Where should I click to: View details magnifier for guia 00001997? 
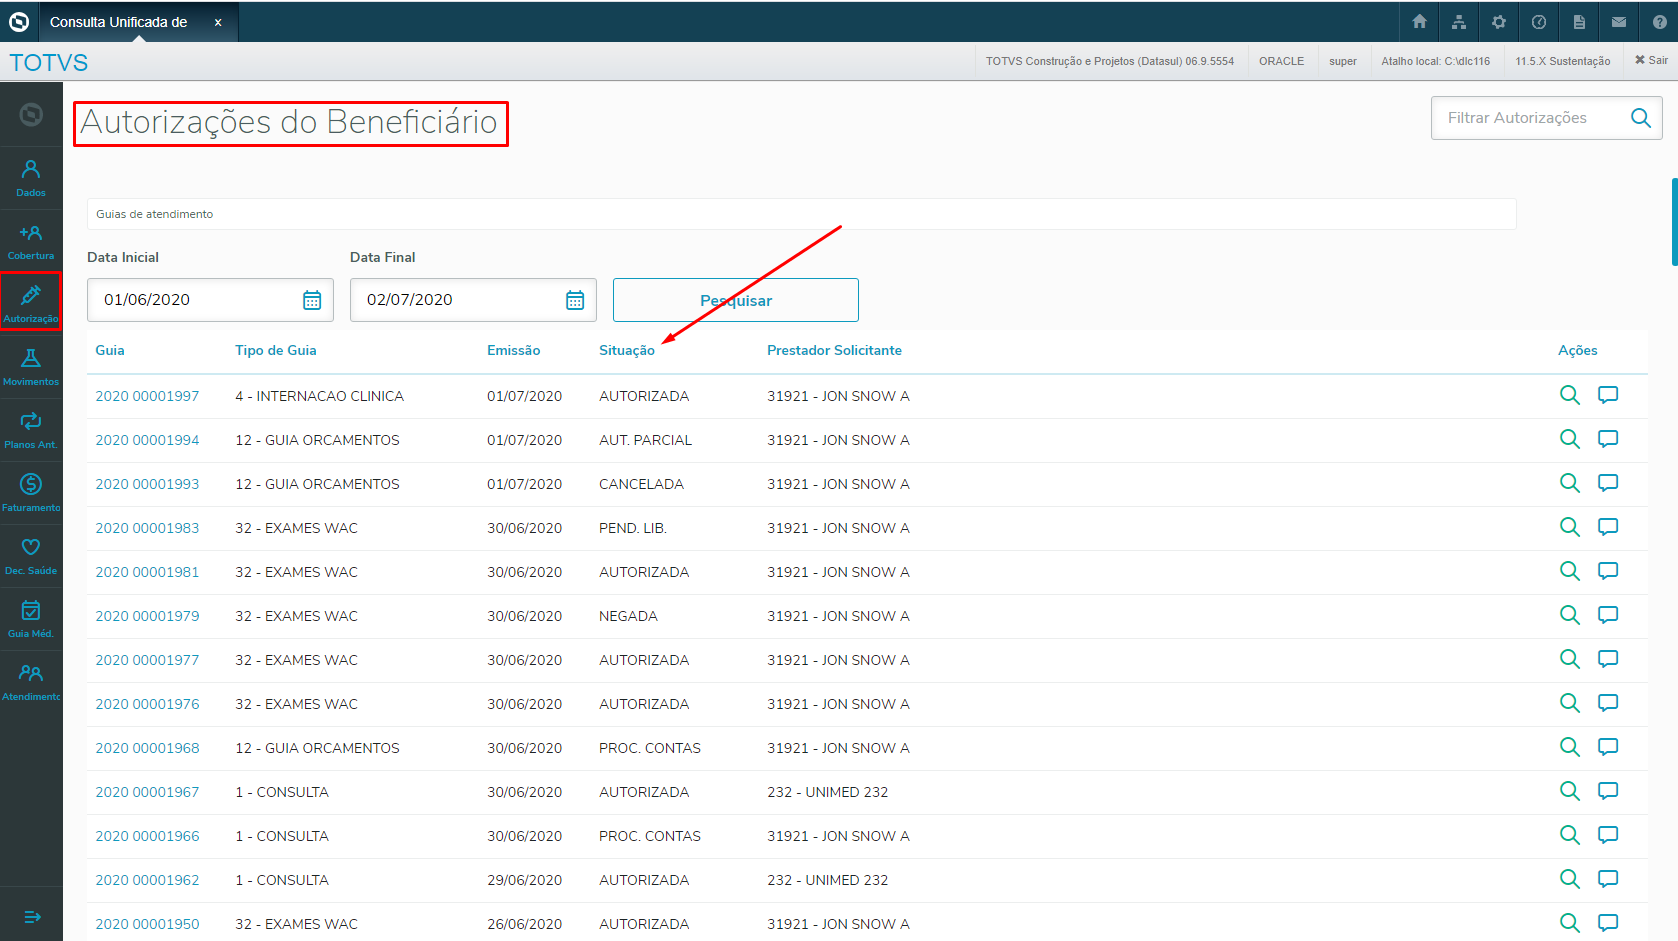1570,395
